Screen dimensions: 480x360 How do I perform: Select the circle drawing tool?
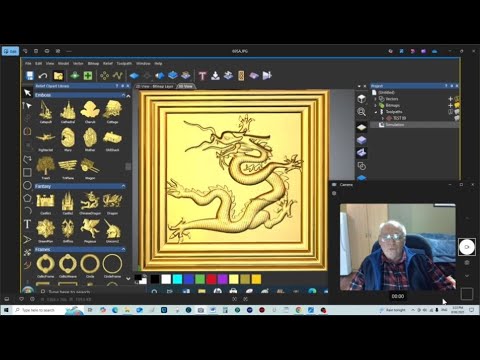(x=27, y=186)
